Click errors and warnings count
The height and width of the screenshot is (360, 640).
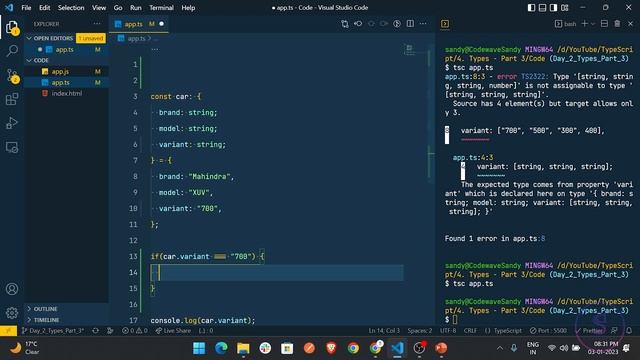point(135,331)
